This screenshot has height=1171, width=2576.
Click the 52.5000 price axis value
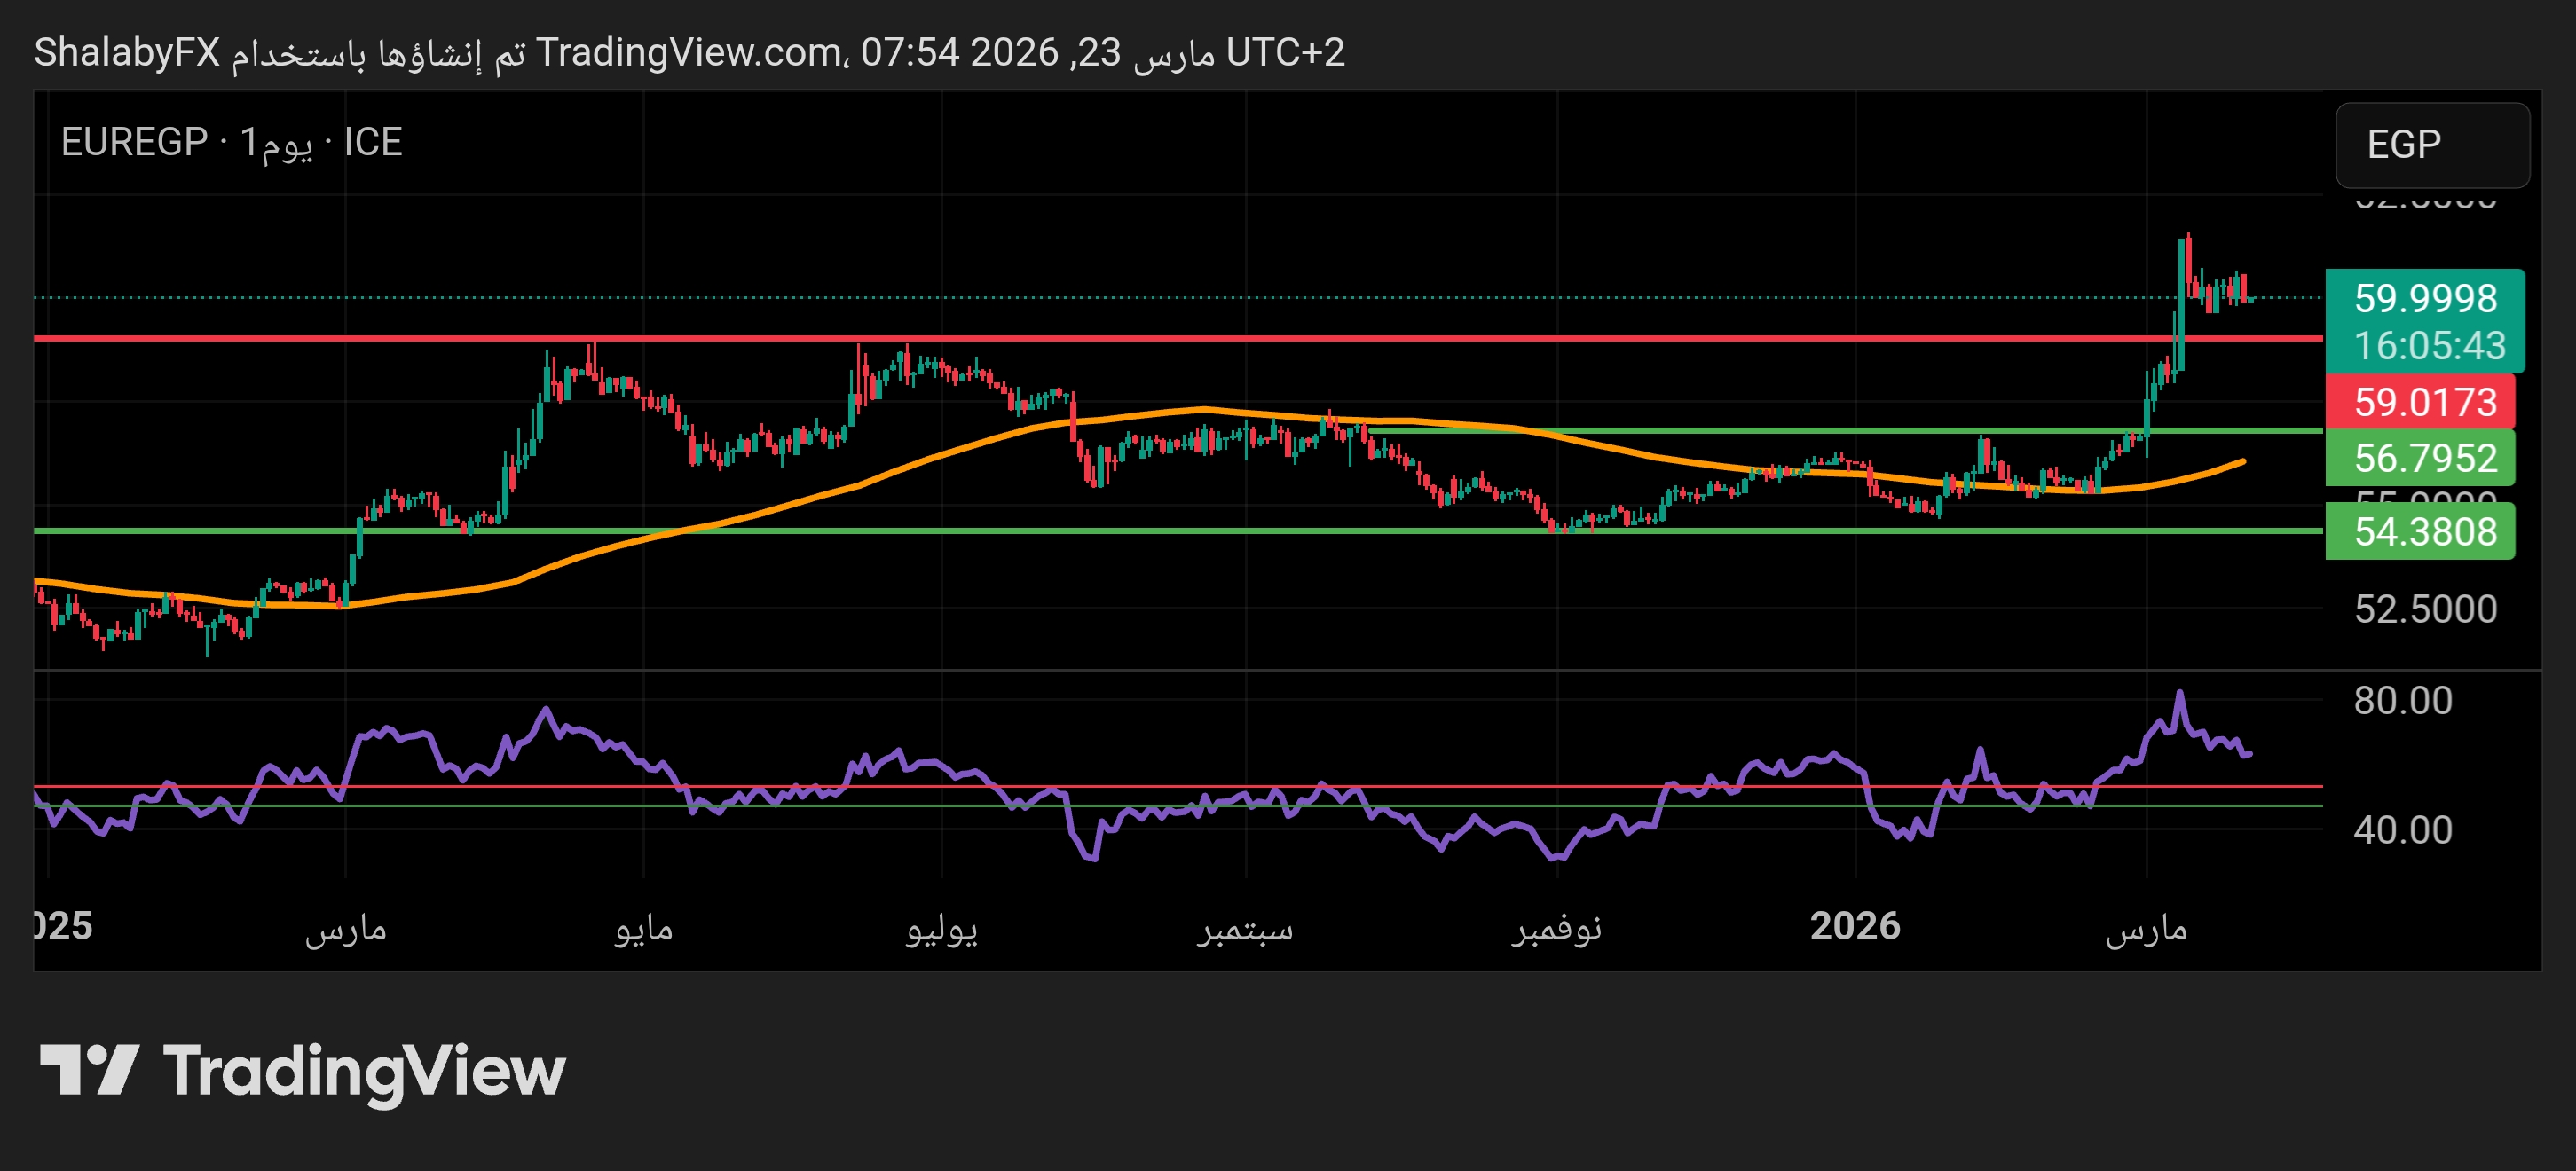(2424, 609)
